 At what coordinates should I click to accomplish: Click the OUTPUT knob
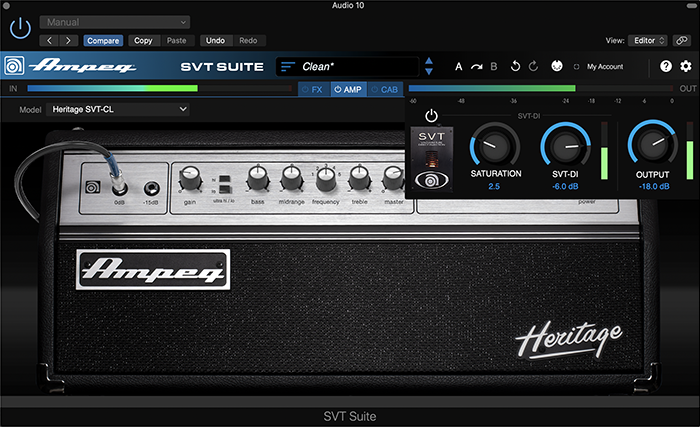point(652,144)
